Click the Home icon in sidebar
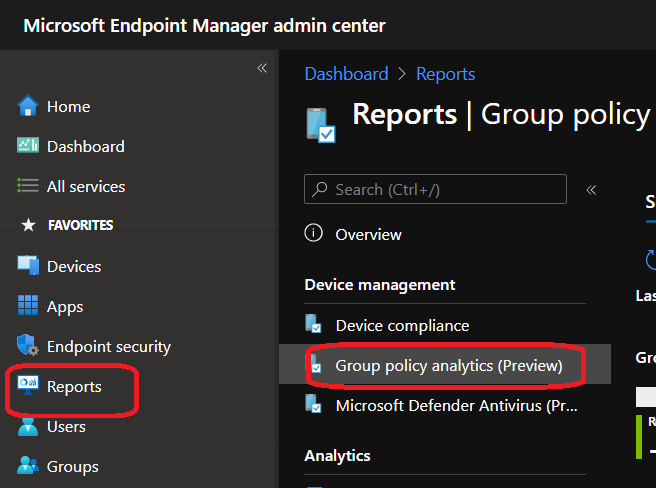656x488 pixels. (27, 107)
